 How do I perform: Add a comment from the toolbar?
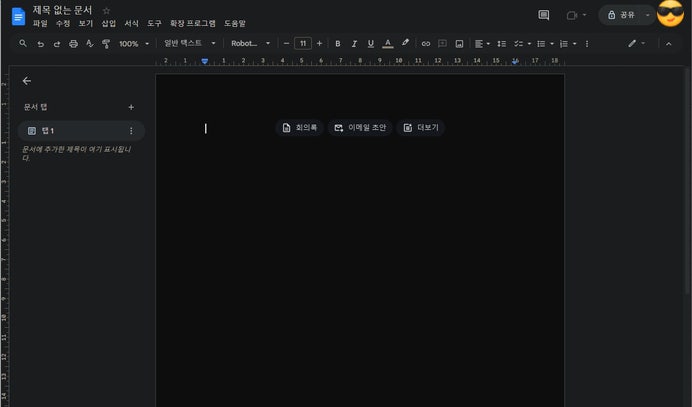tap(442, 44)
